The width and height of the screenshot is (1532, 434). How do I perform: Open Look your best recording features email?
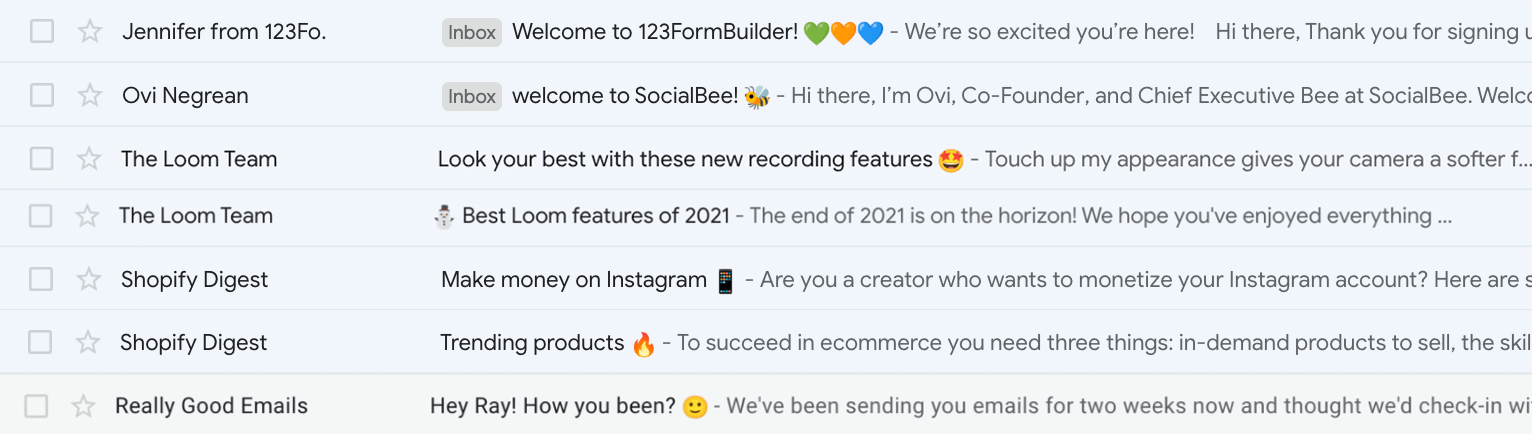click(x=684, y=159)
